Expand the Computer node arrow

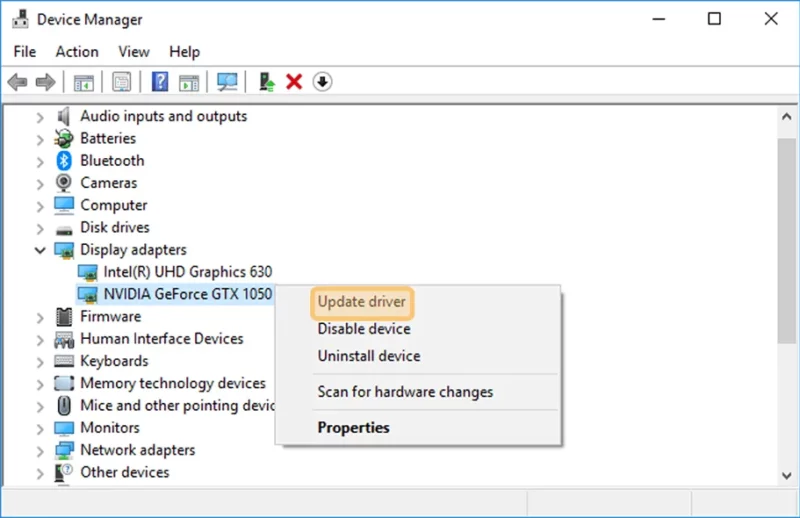pos(40,206)
